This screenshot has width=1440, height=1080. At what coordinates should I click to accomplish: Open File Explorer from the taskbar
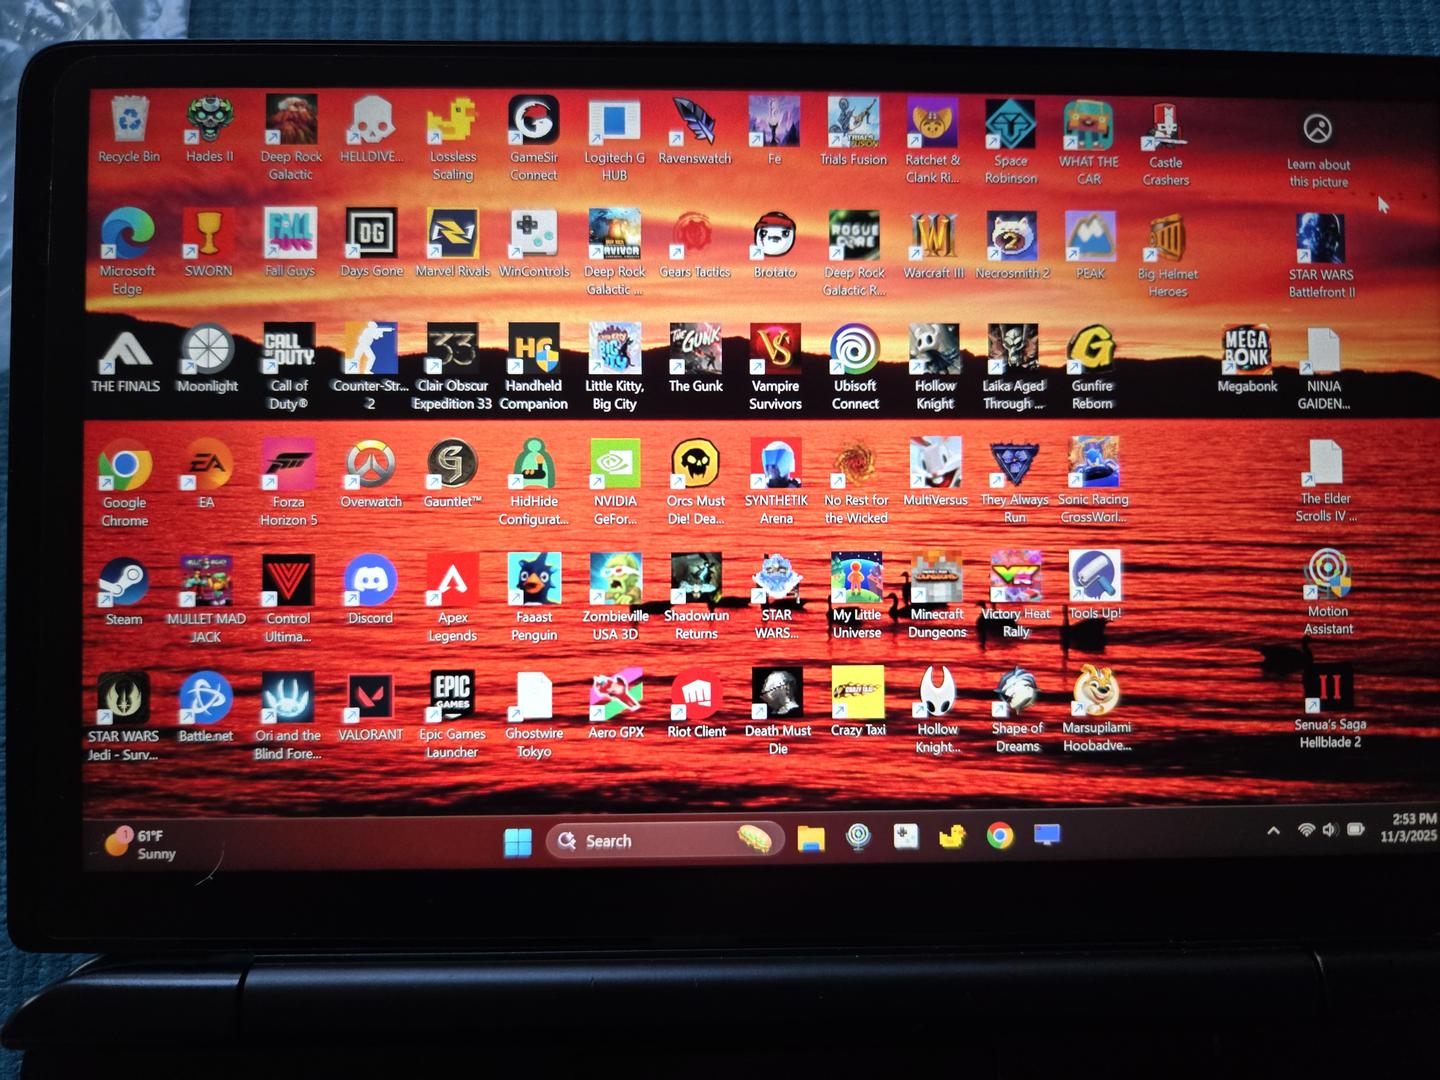tap(810, 838)
